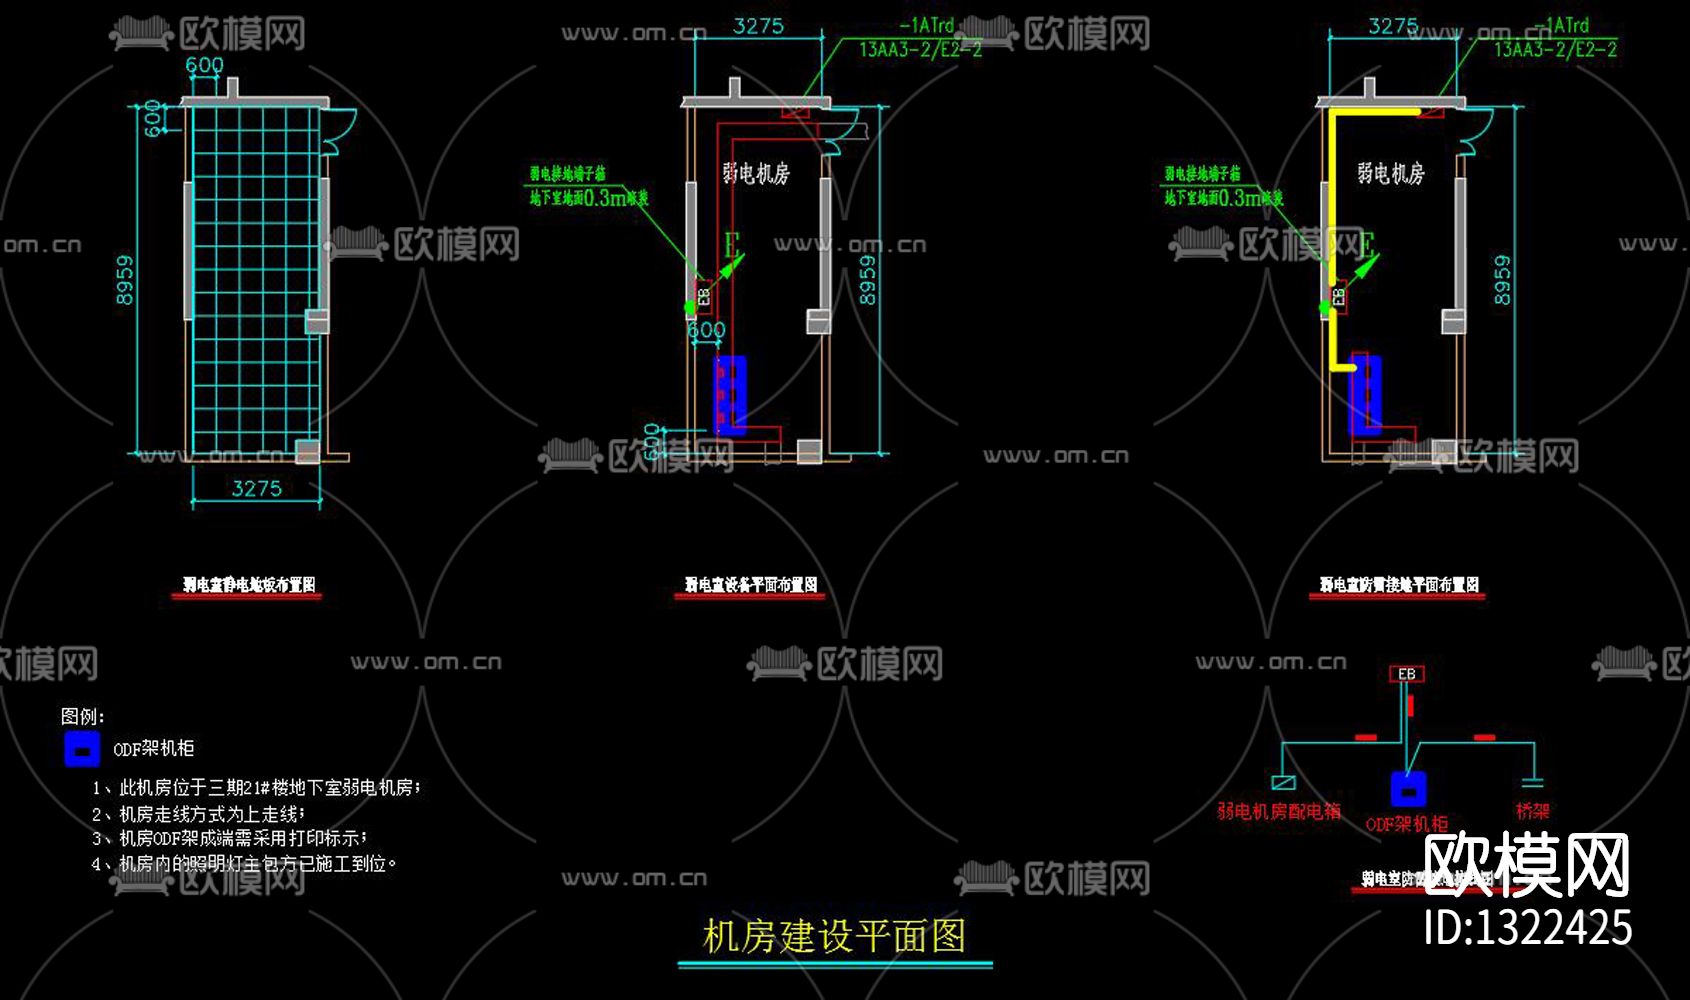This screenshot has width=1690, height=1000.
Task: Select the blue ODF cabinet inside the middle floor plan
Action: [x=730, y=390]
